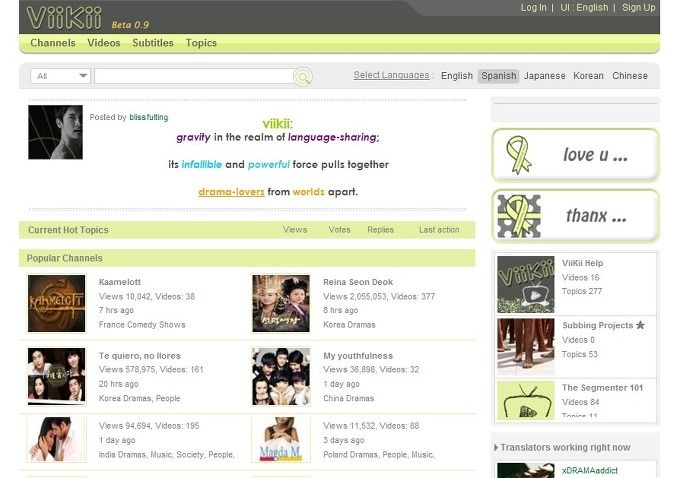Click blissfulting's avatar photo

(x=55, y=132)
